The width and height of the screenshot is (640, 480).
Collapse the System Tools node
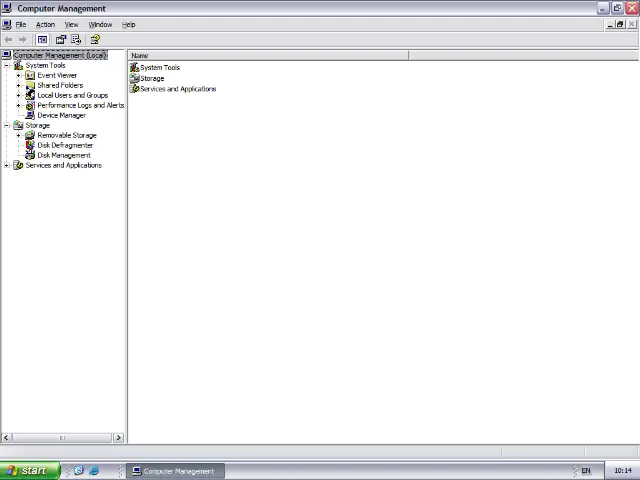[x=7, y=65]
